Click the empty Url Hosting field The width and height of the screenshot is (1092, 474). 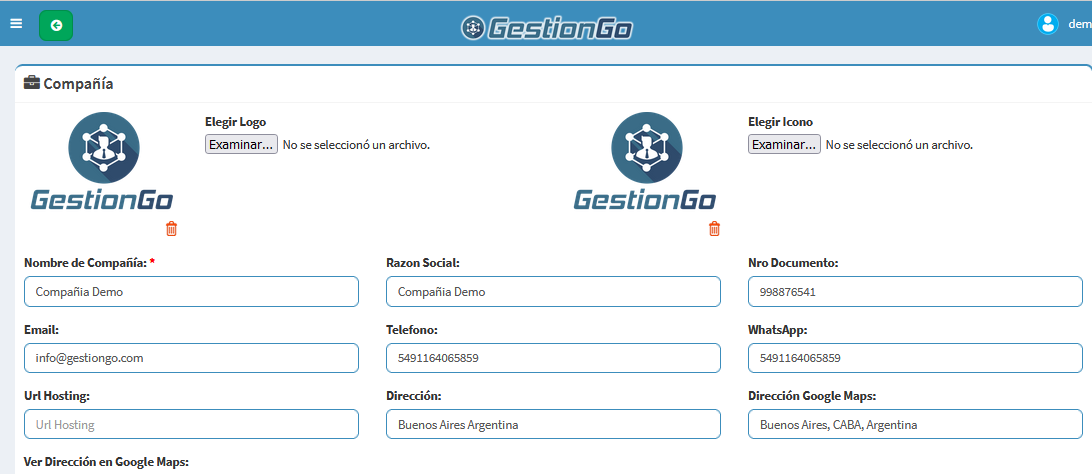[x=191, y=424]
